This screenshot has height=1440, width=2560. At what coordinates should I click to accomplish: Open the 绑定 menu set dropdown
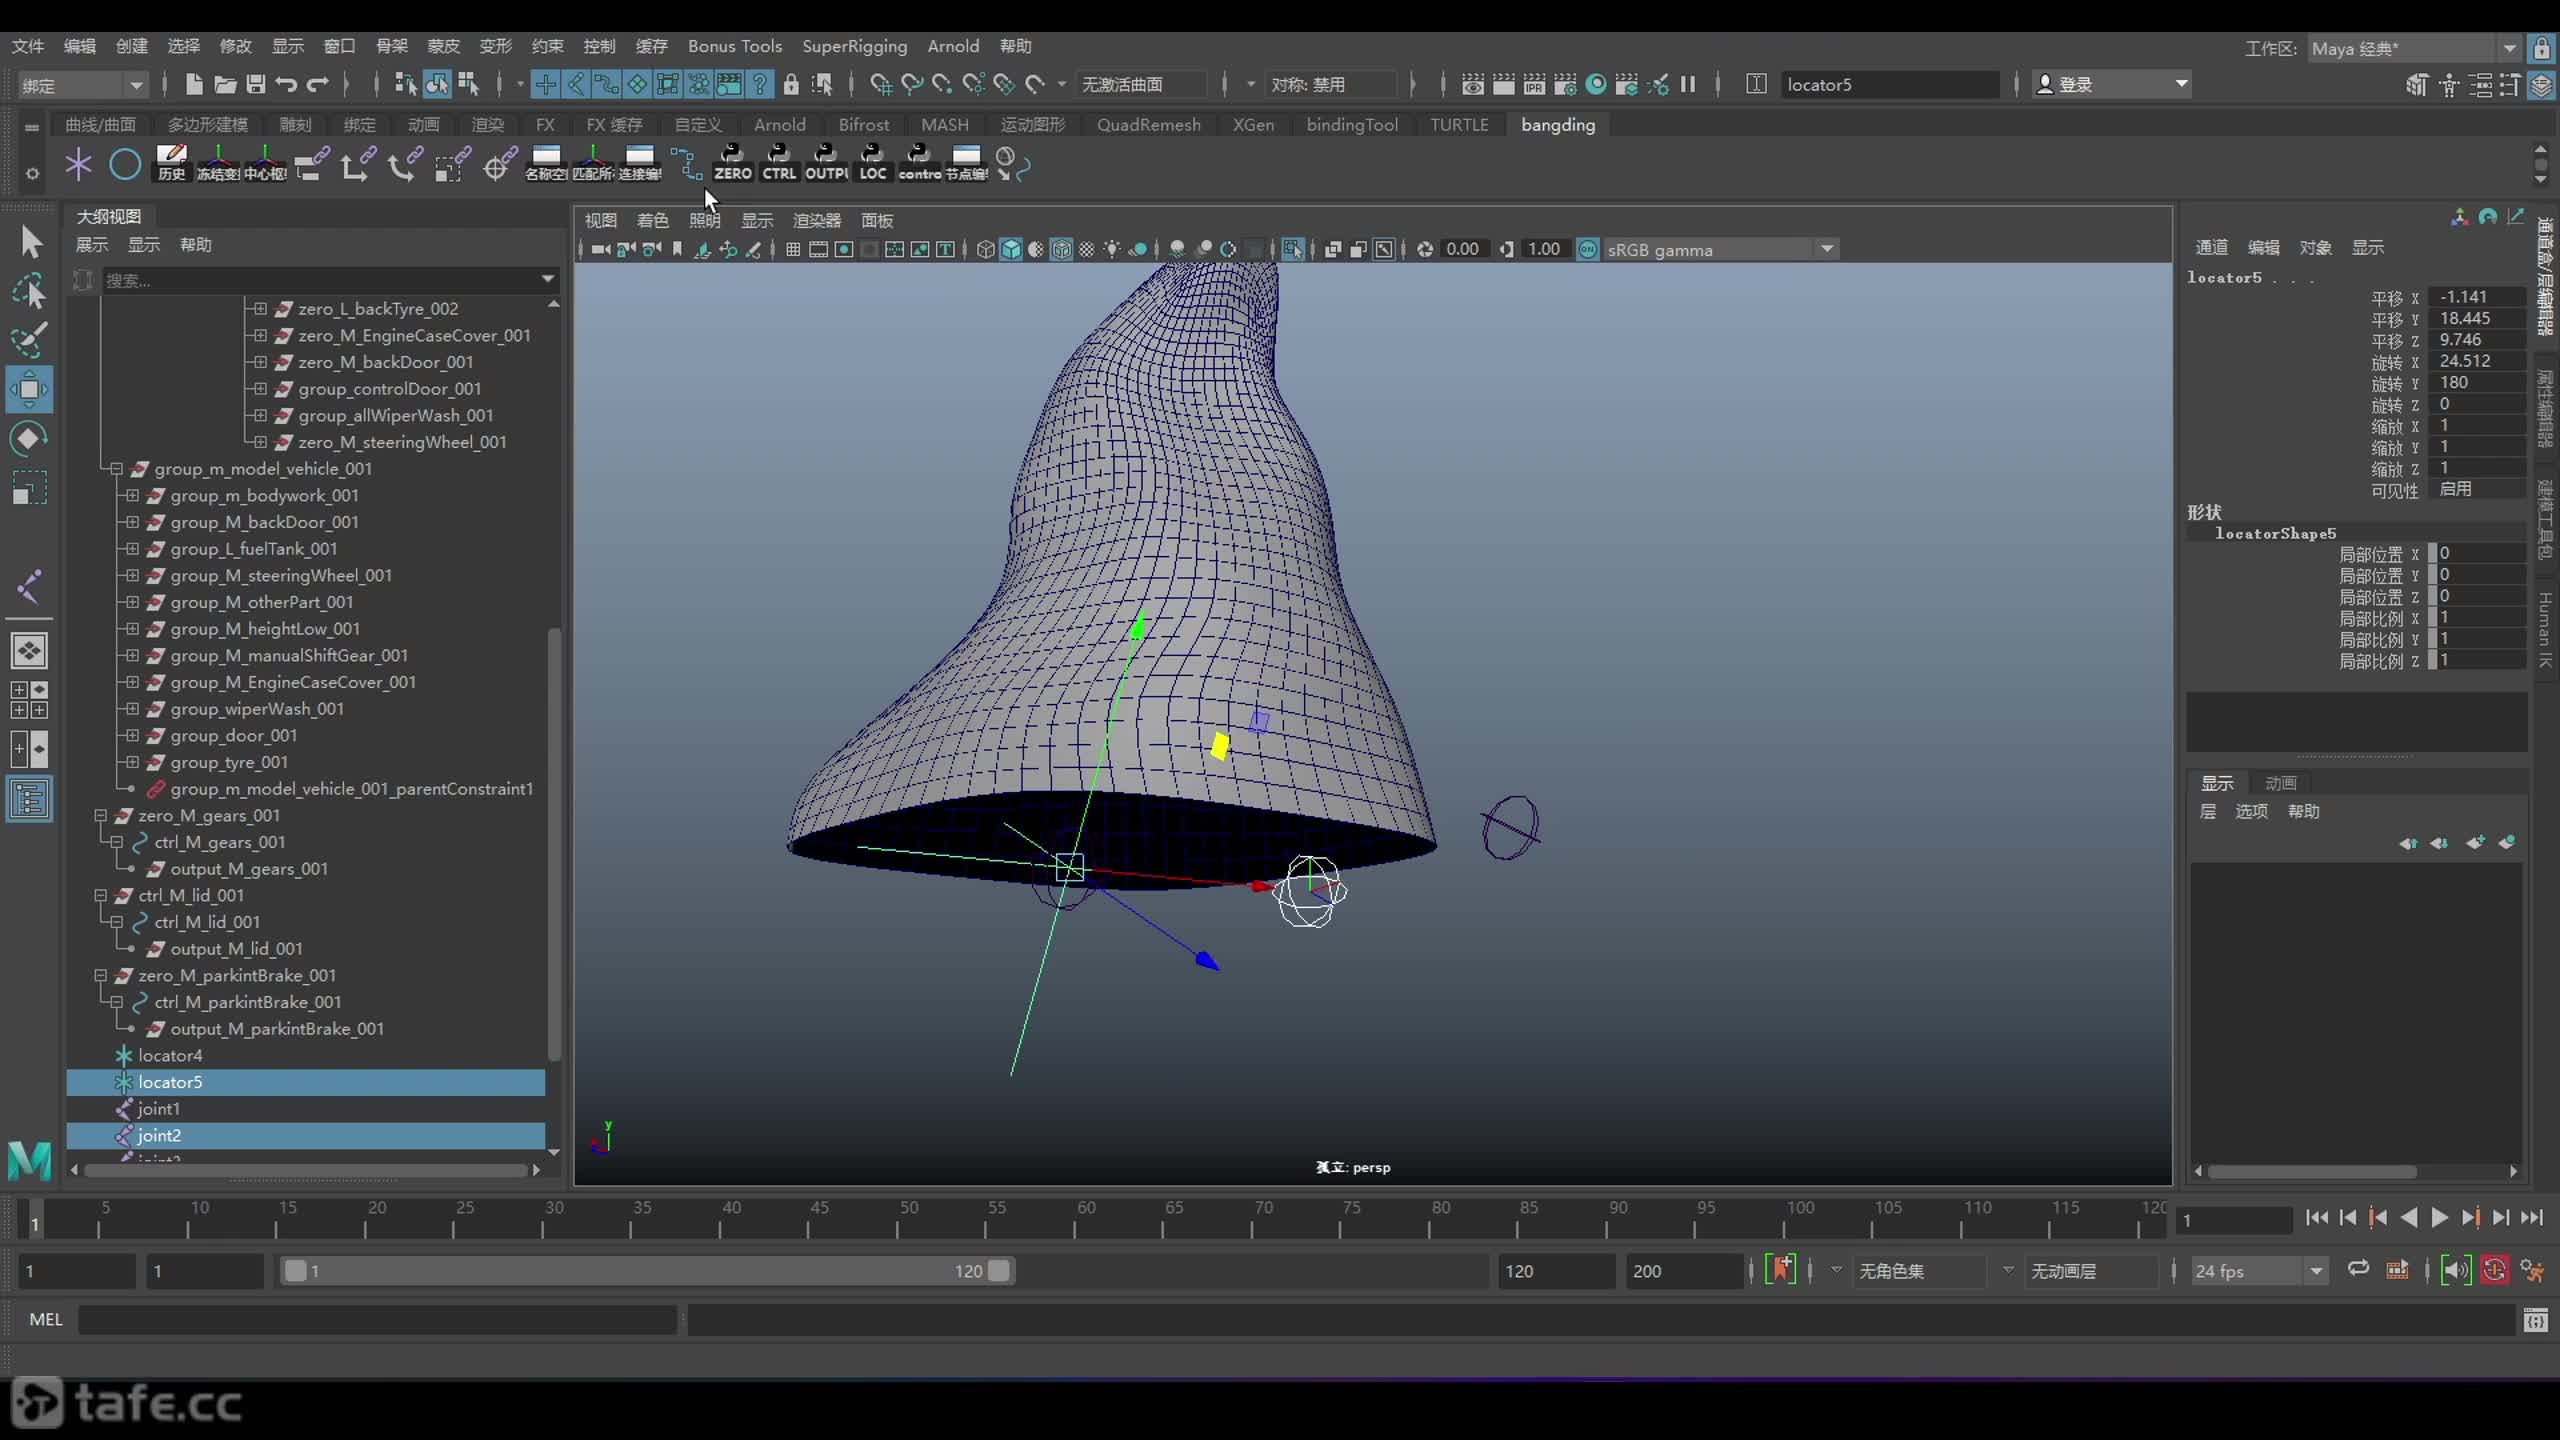pos(83,85)
